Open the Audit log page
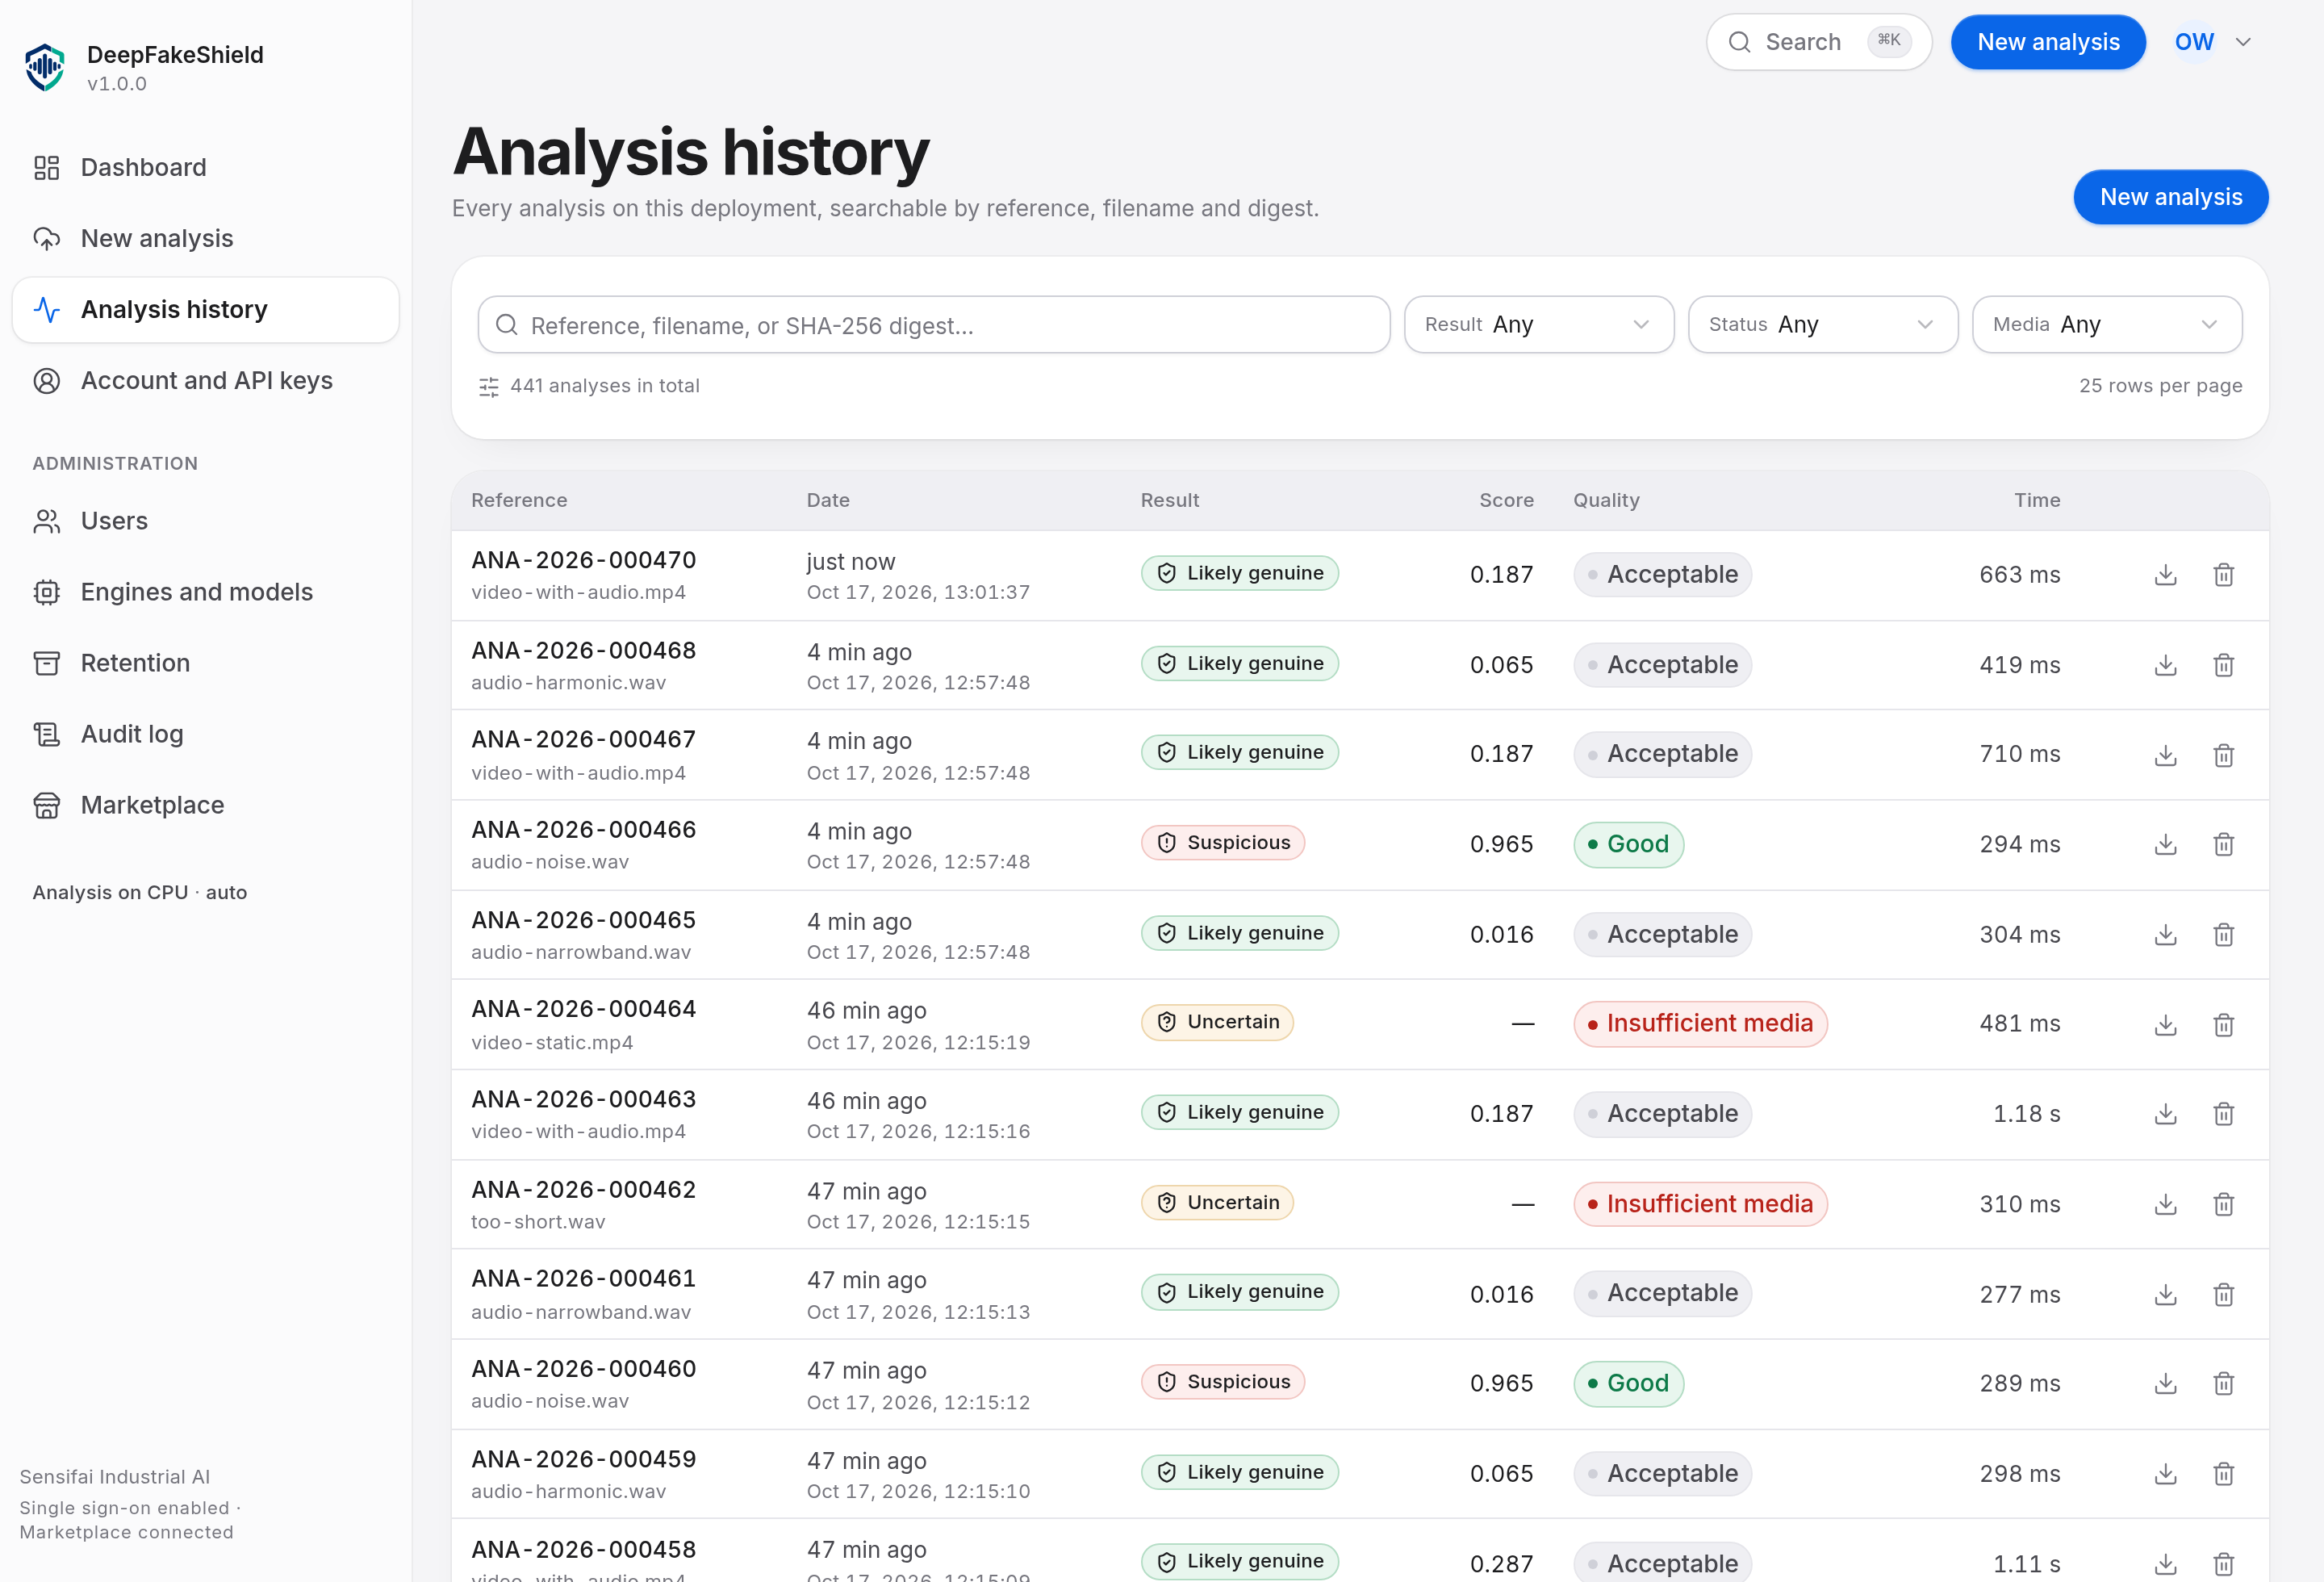Viewport: 2324px width, 1582px height. [206, 734]
